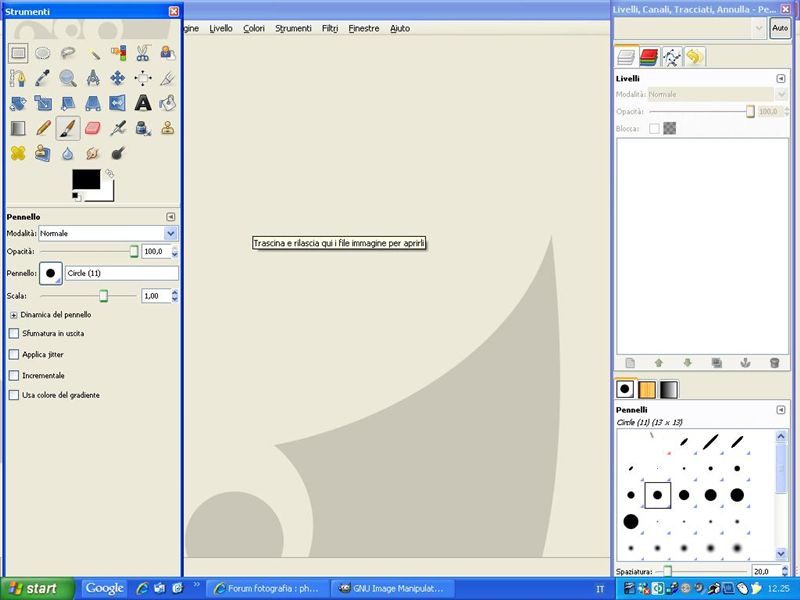The height and width of the screenshot is (600, 800).
Task: Toggle the Blocca pixel lock checkbox
Action: [x=655, y=129]
